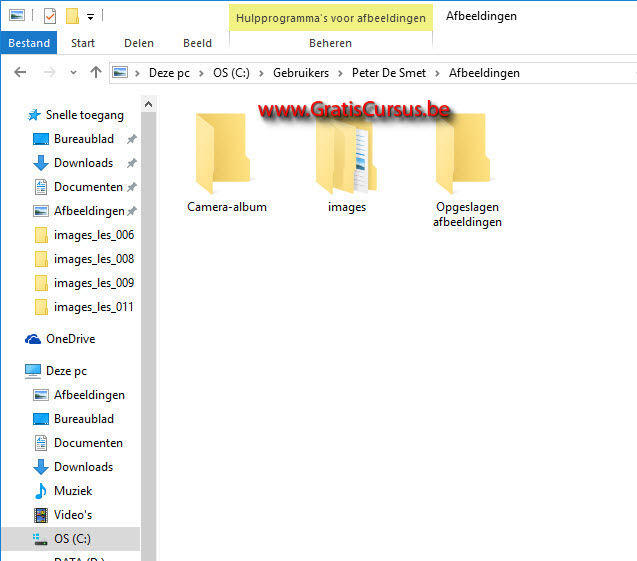Select OS (C:) drive in navigation pane
Viewport: 637px width, 561px height.
(x=72, y=539)
